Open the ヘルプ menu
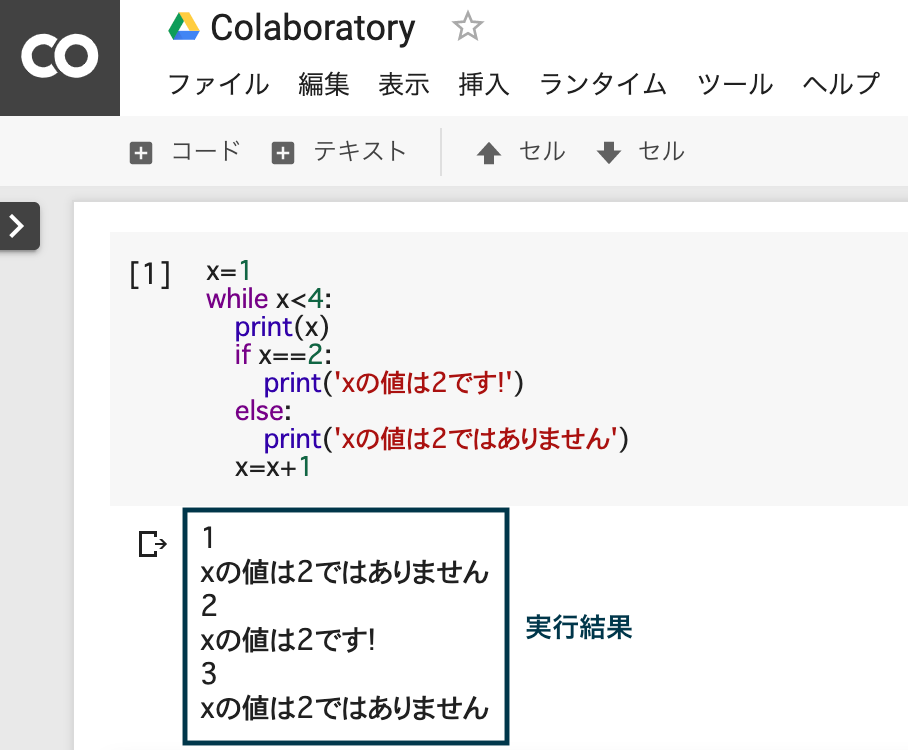 point(841,84)
